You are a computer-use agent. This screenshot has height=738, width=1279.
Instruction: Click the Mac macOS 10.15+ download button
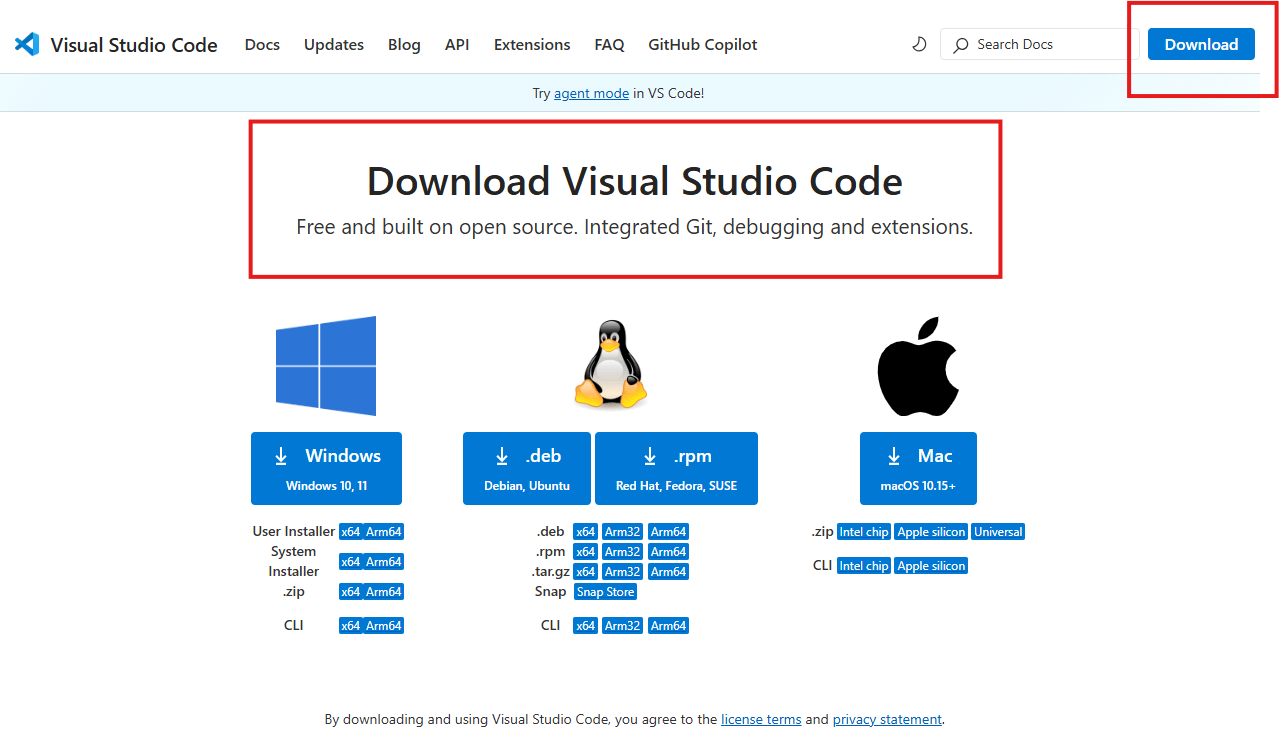(918, 468)
